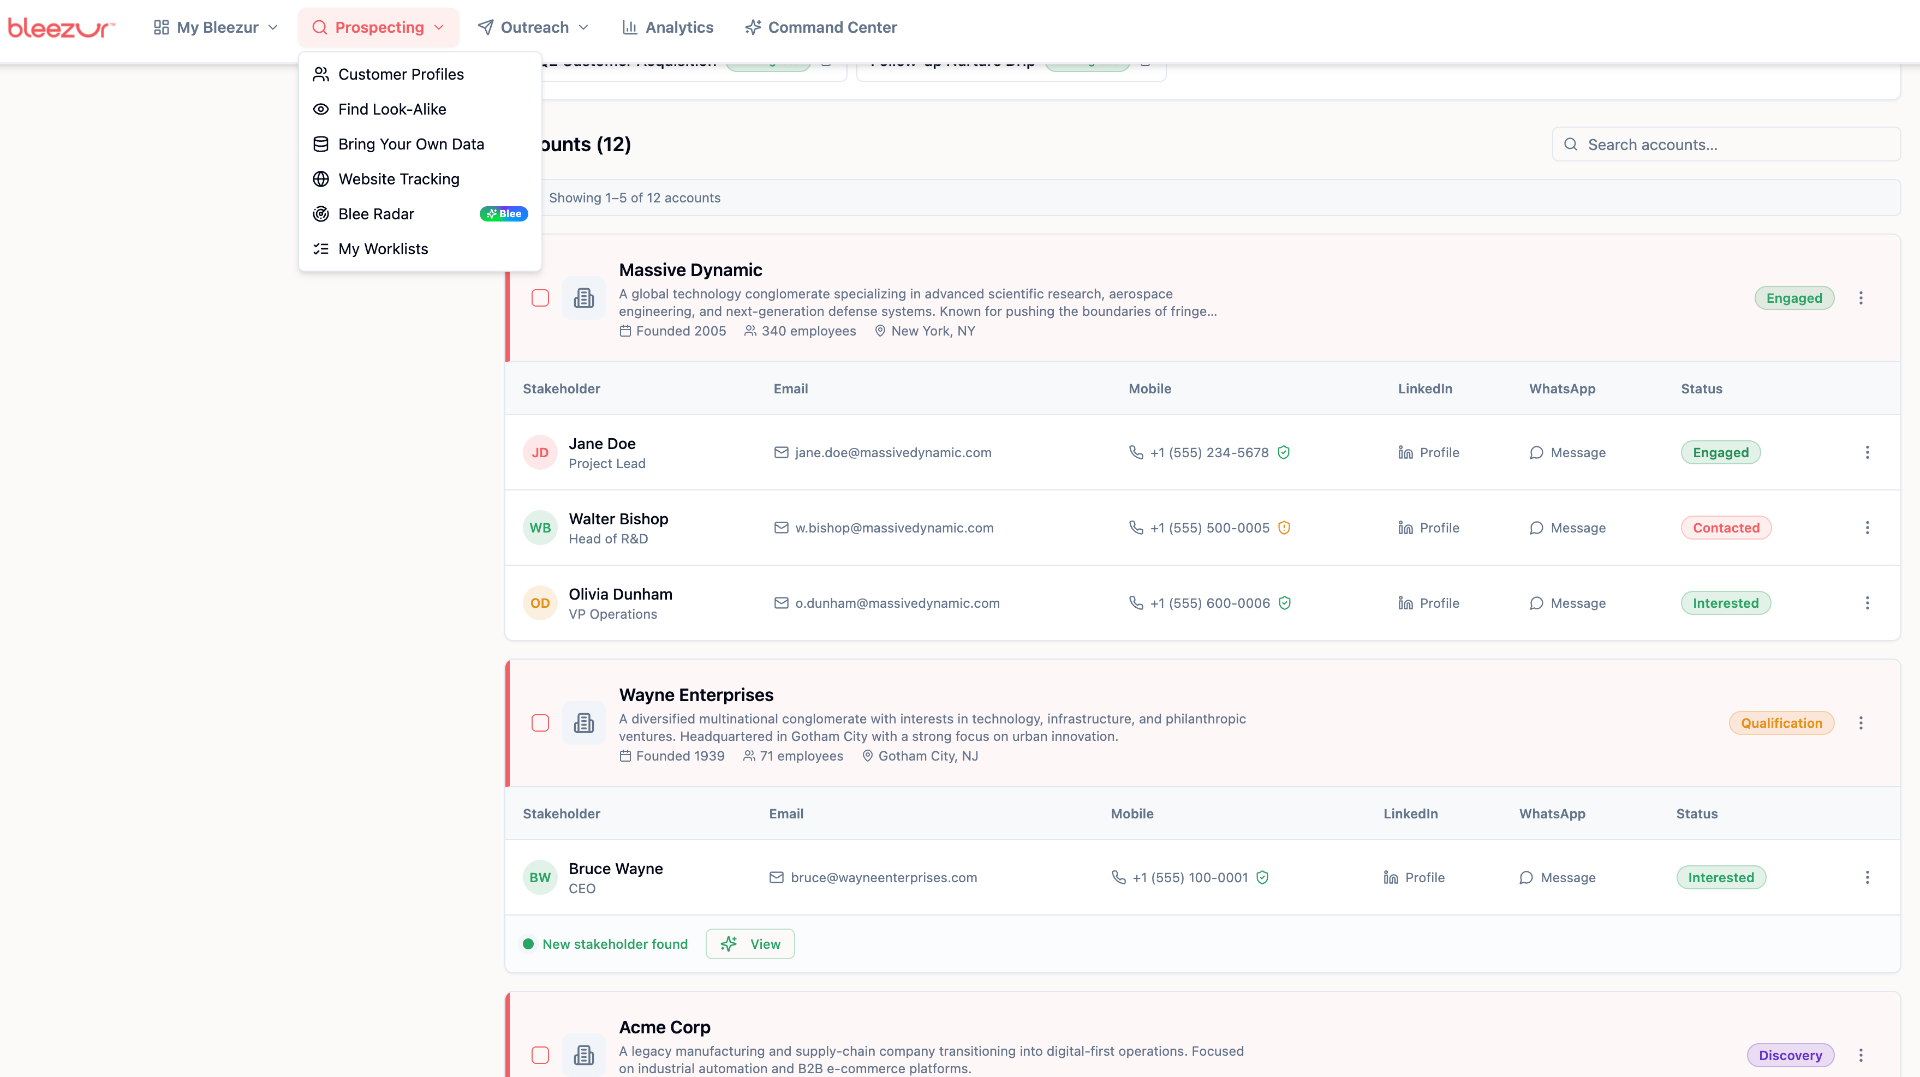Expand the Outreach dropdown menu
The height and width of the screenshot is (1077, 1920).
pos(533,28)
